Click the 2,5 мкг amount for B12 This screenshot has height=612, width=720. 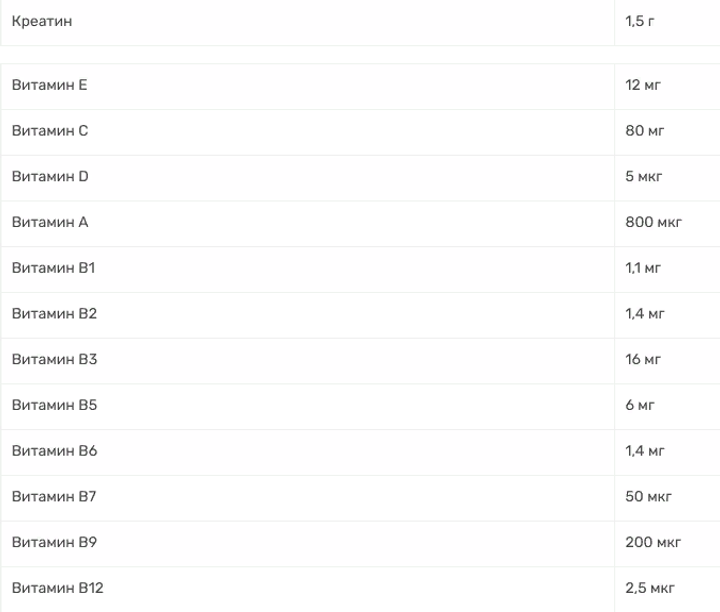coord(650,588)
